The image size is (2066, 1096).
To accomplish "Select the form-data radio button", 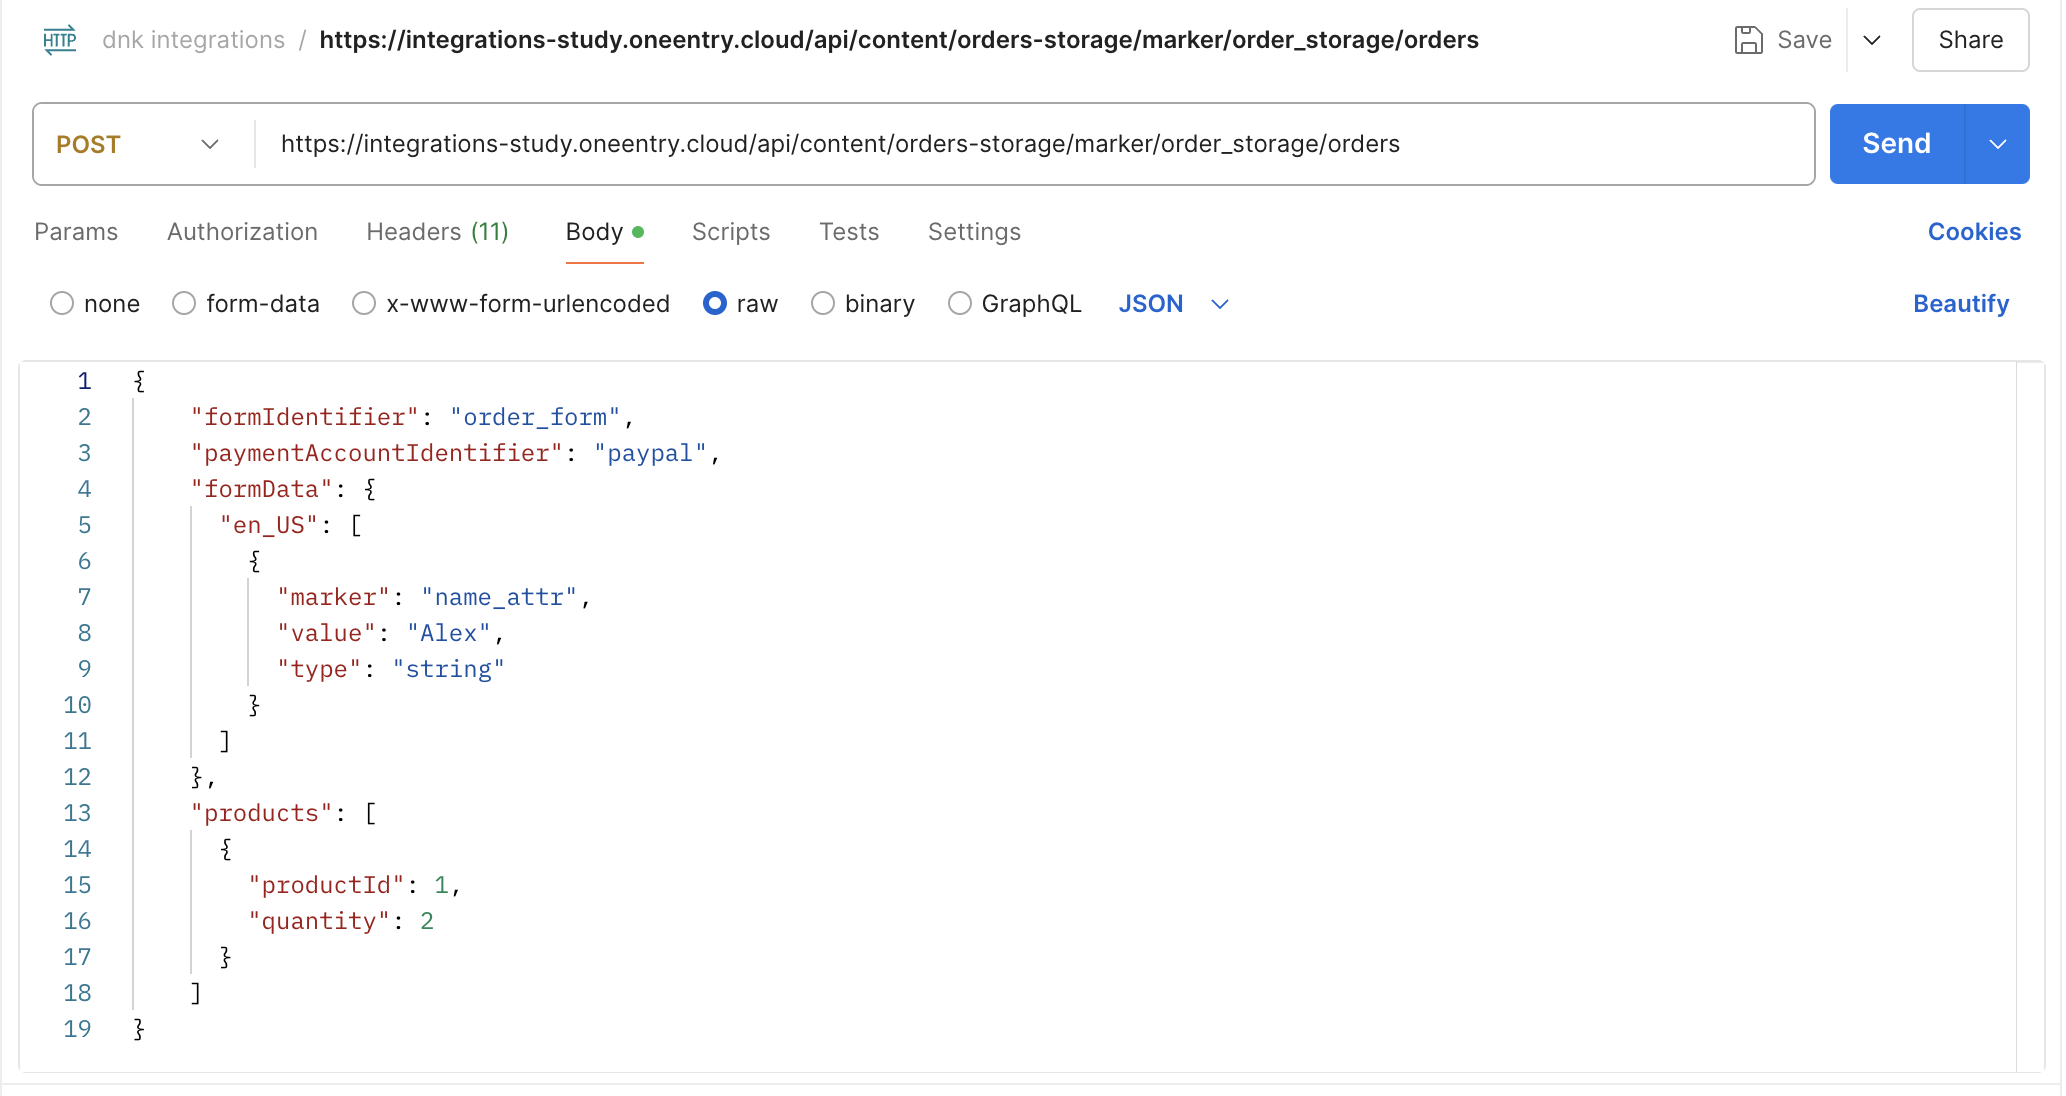I will coord(184,304).
